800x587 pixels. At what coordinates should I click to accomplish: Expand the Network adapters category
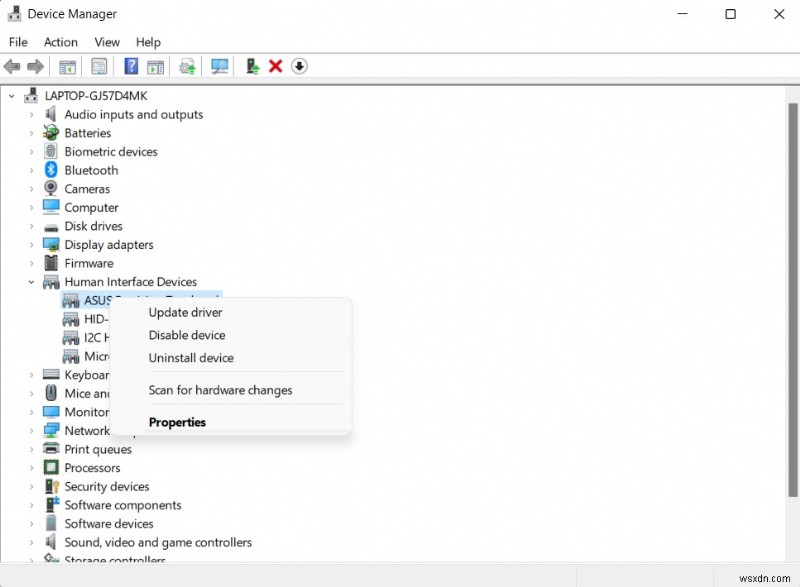point(31,430)
